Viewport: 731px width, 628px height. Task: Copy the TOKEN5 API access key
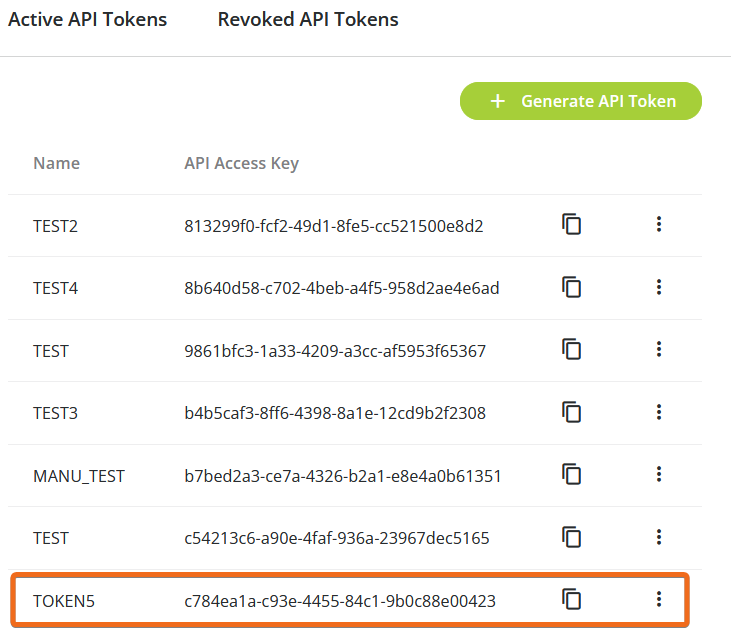tap(571, 599)
